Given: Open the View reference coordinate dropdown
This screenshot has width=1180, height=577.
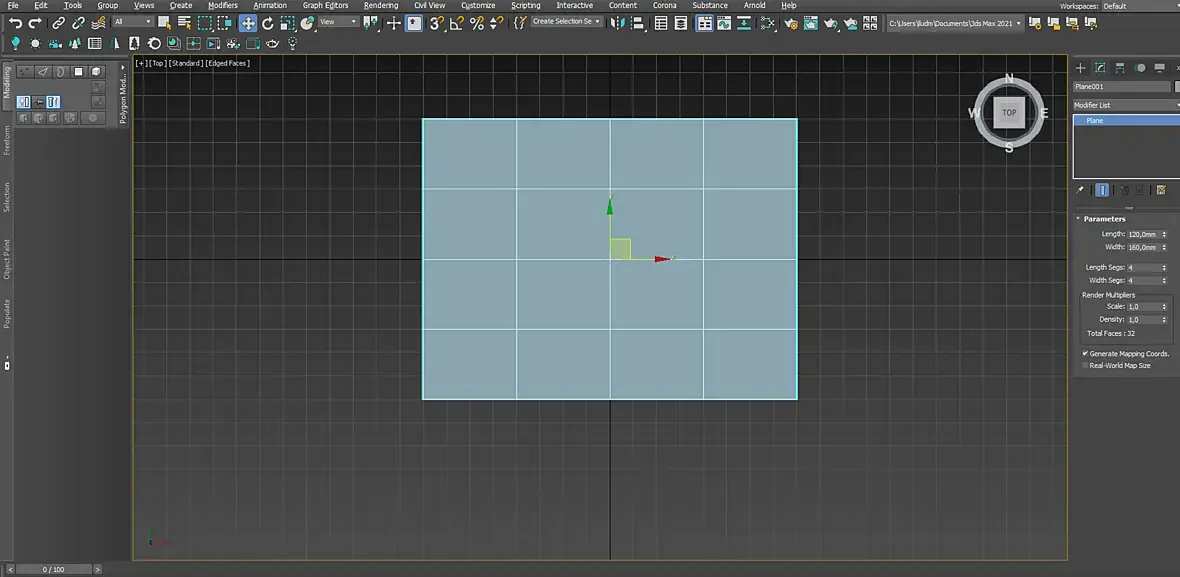Looking at the screenshot, I should click(338, 22).
